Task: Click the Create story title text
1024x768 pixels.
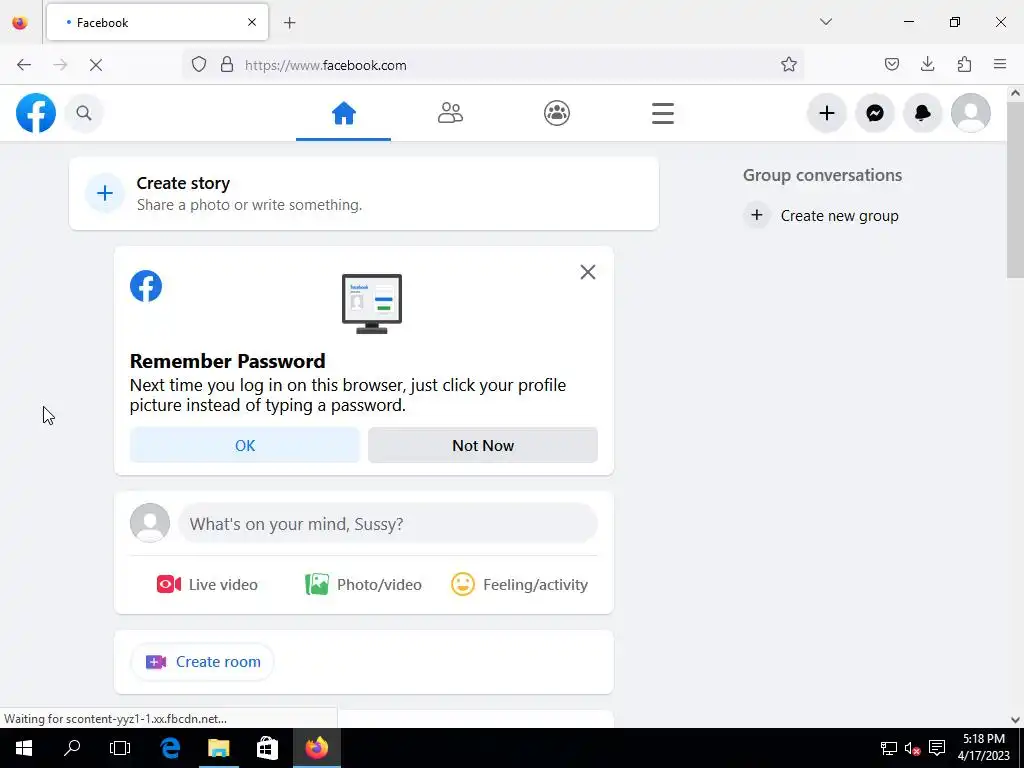Action: pyautogui.click(x=183, y=184)
